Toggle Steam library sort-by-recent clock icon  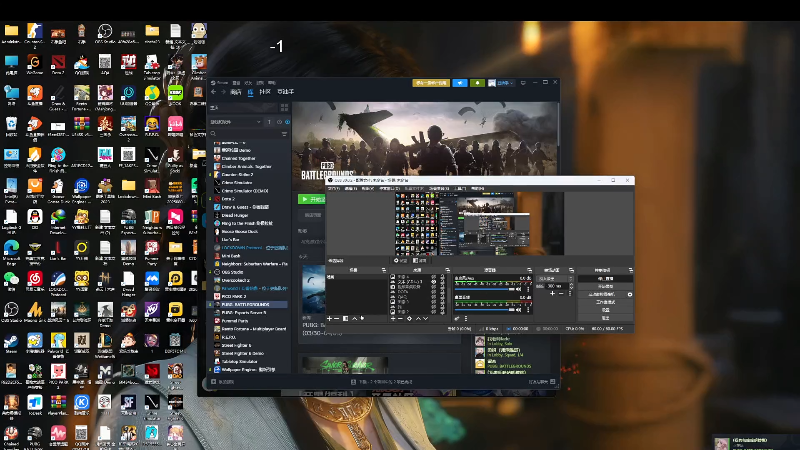(279, 122)
